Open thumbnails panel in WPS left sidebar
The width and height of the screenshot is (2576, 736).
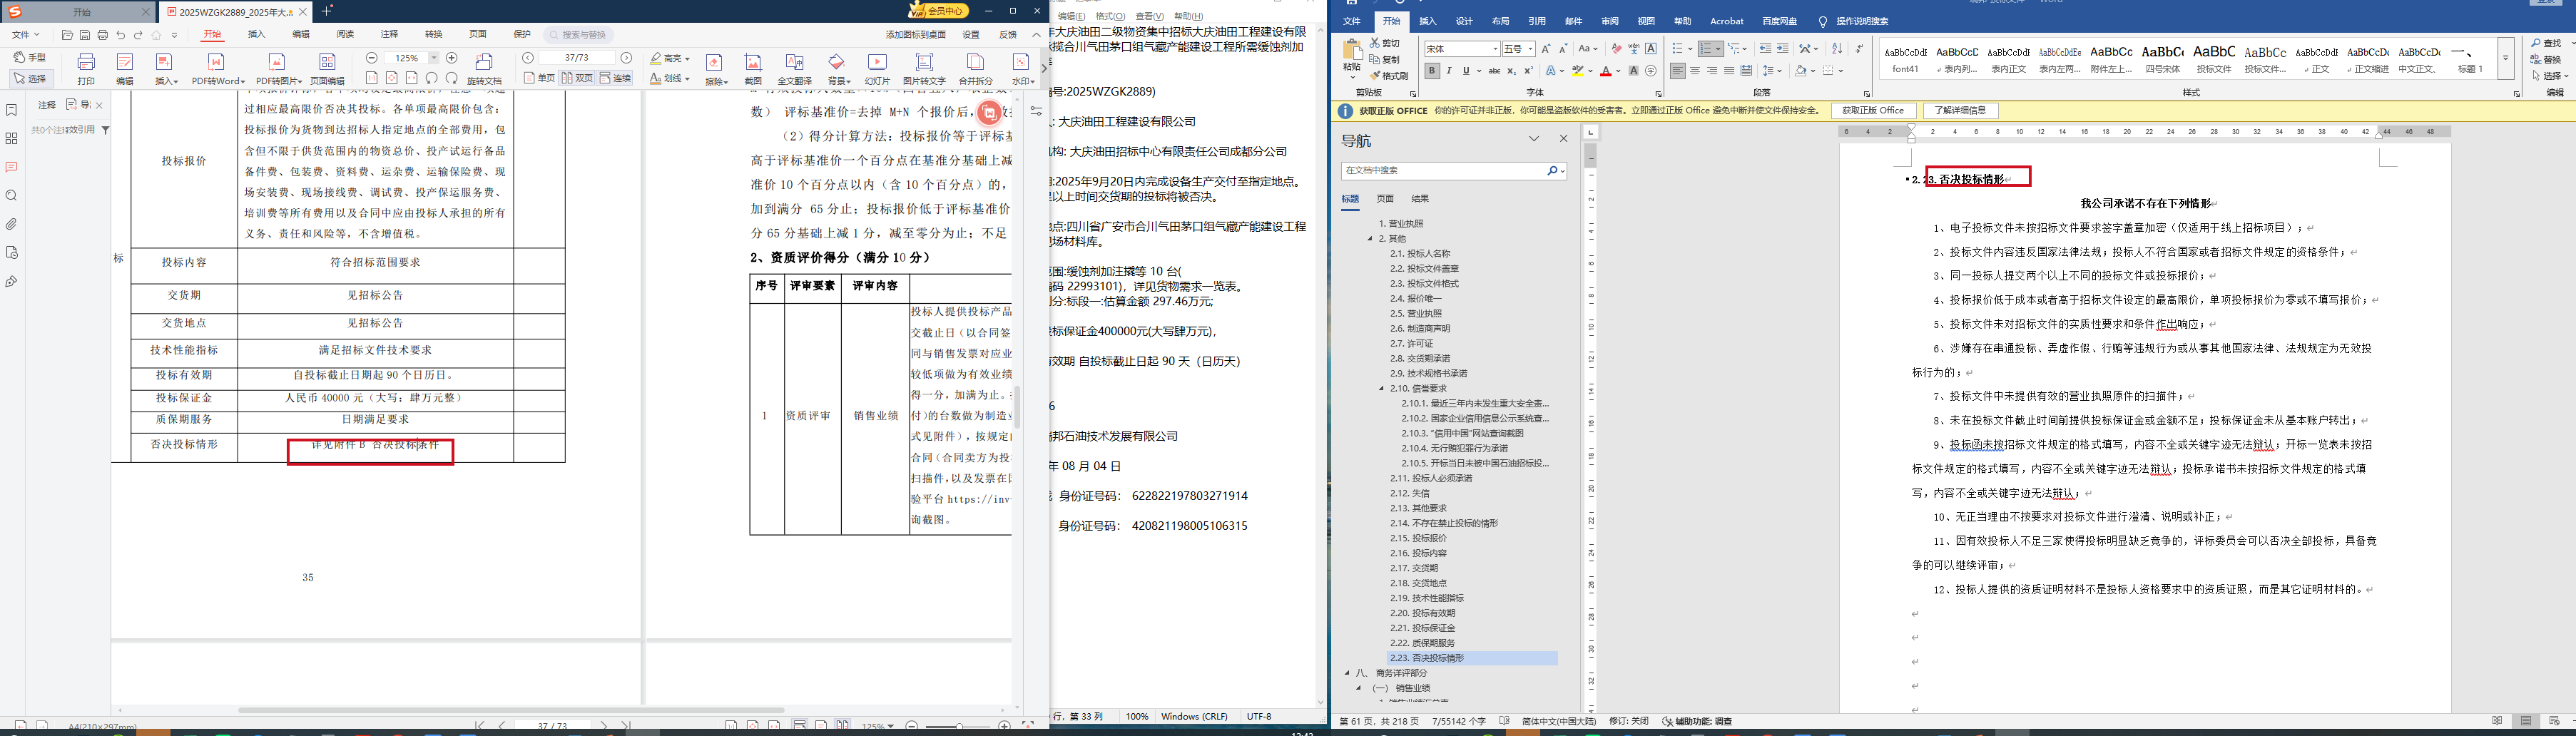point(12,139)
